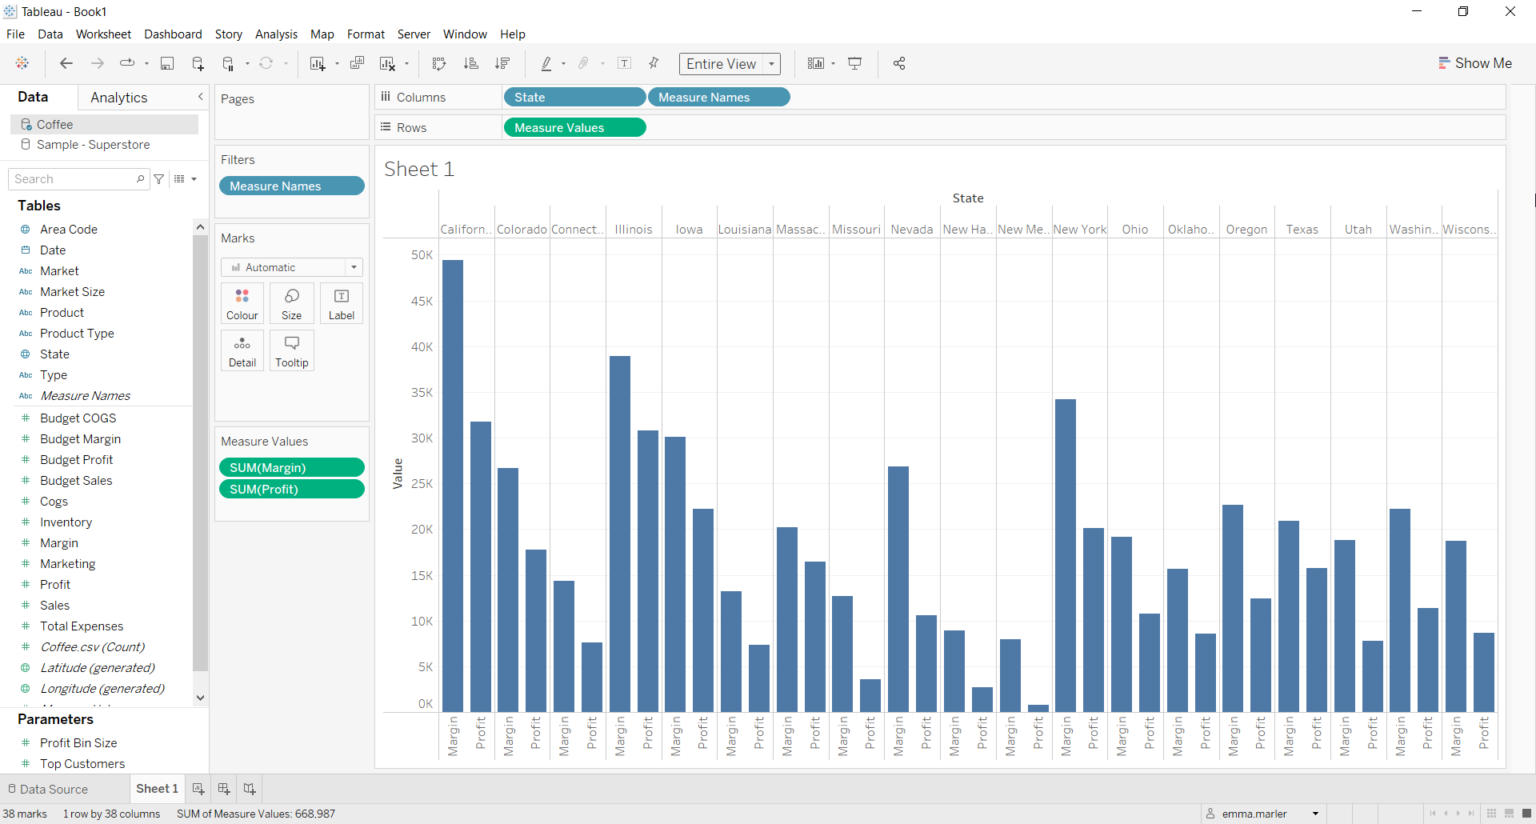The height and width of the screenshot is (824, 1536).
Task: Open the Show Me panel
Action: click(1475, 63)
